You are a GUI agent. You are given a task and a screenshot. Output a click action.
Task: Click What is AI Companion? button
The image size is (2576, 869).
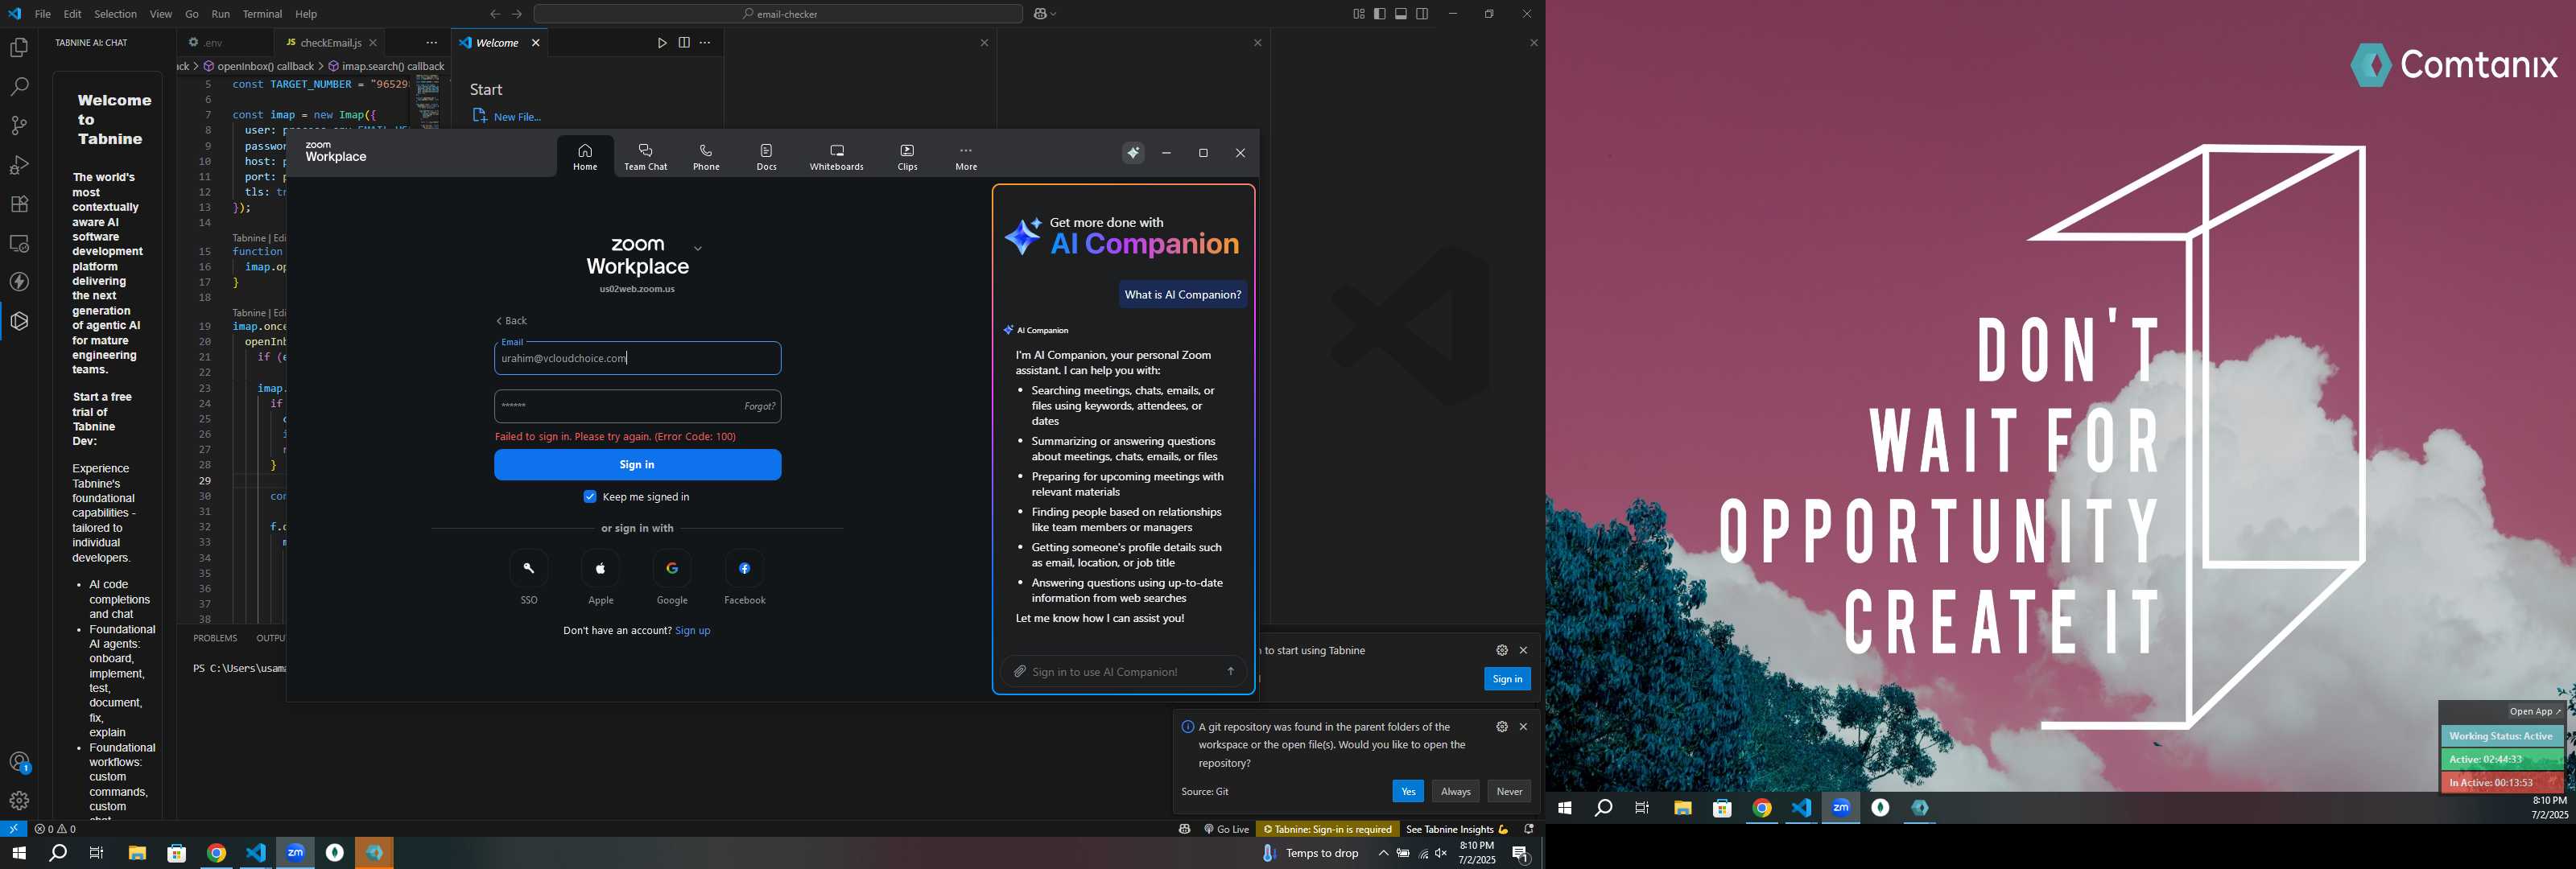coord(1182,295)
